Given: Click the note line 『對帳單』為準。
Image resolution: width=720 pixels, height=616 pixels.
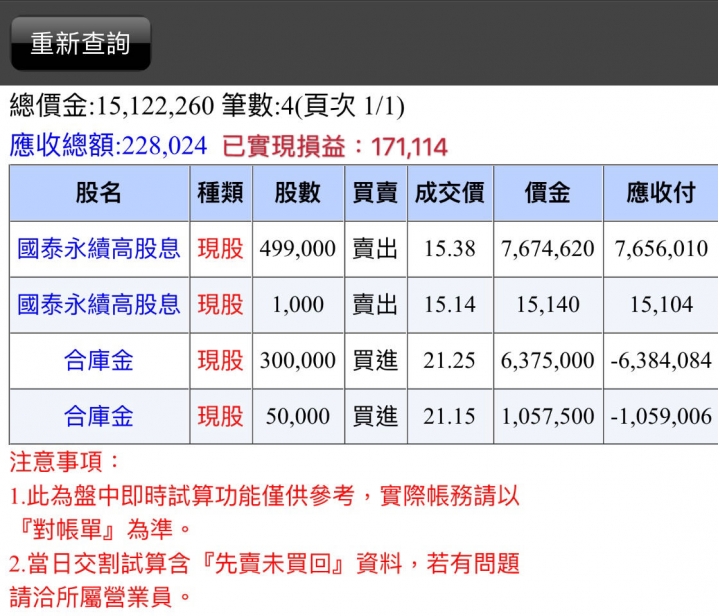Looking at the screenshot, I should [x=105, y=530].
